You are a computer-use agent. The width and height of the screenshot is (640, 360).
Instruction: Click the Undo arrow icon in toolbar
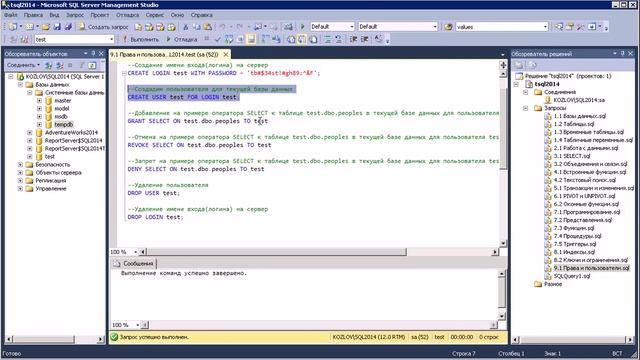222,27
